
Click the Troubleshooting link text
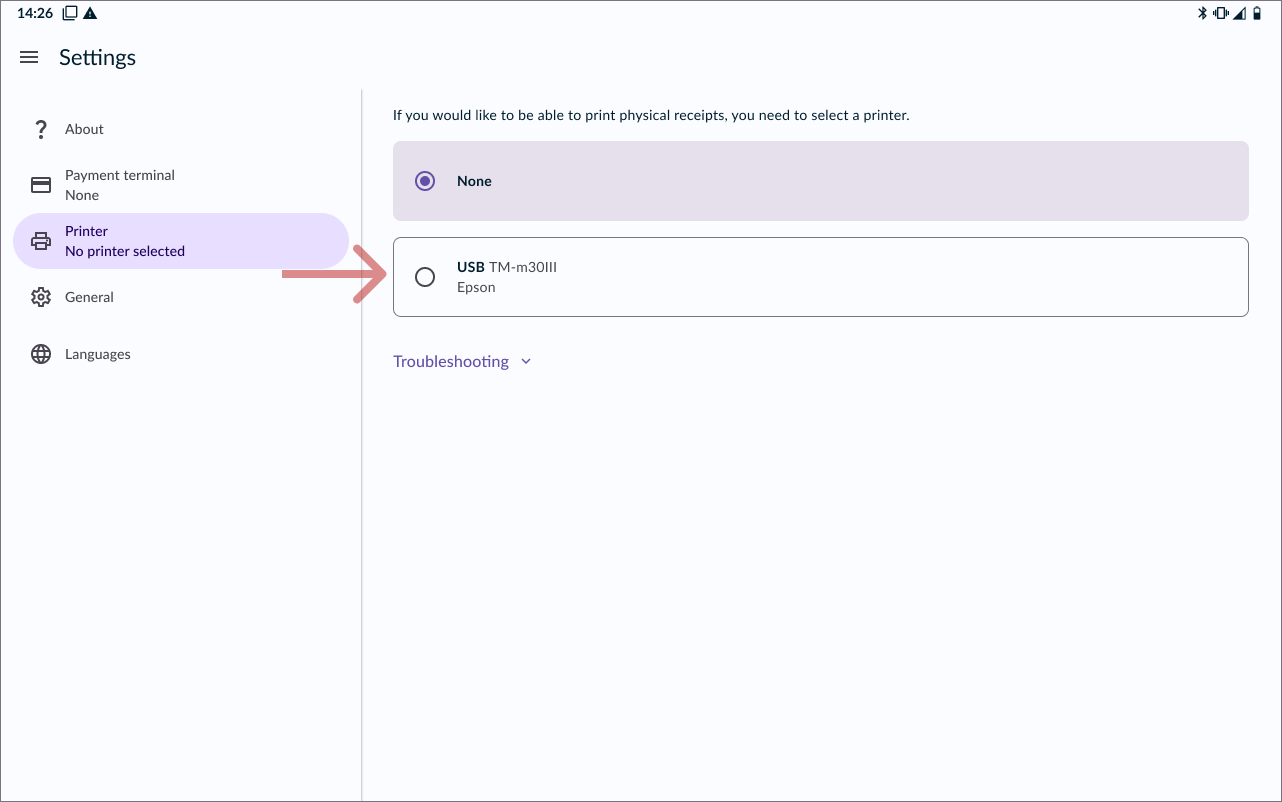coord(451,361)
